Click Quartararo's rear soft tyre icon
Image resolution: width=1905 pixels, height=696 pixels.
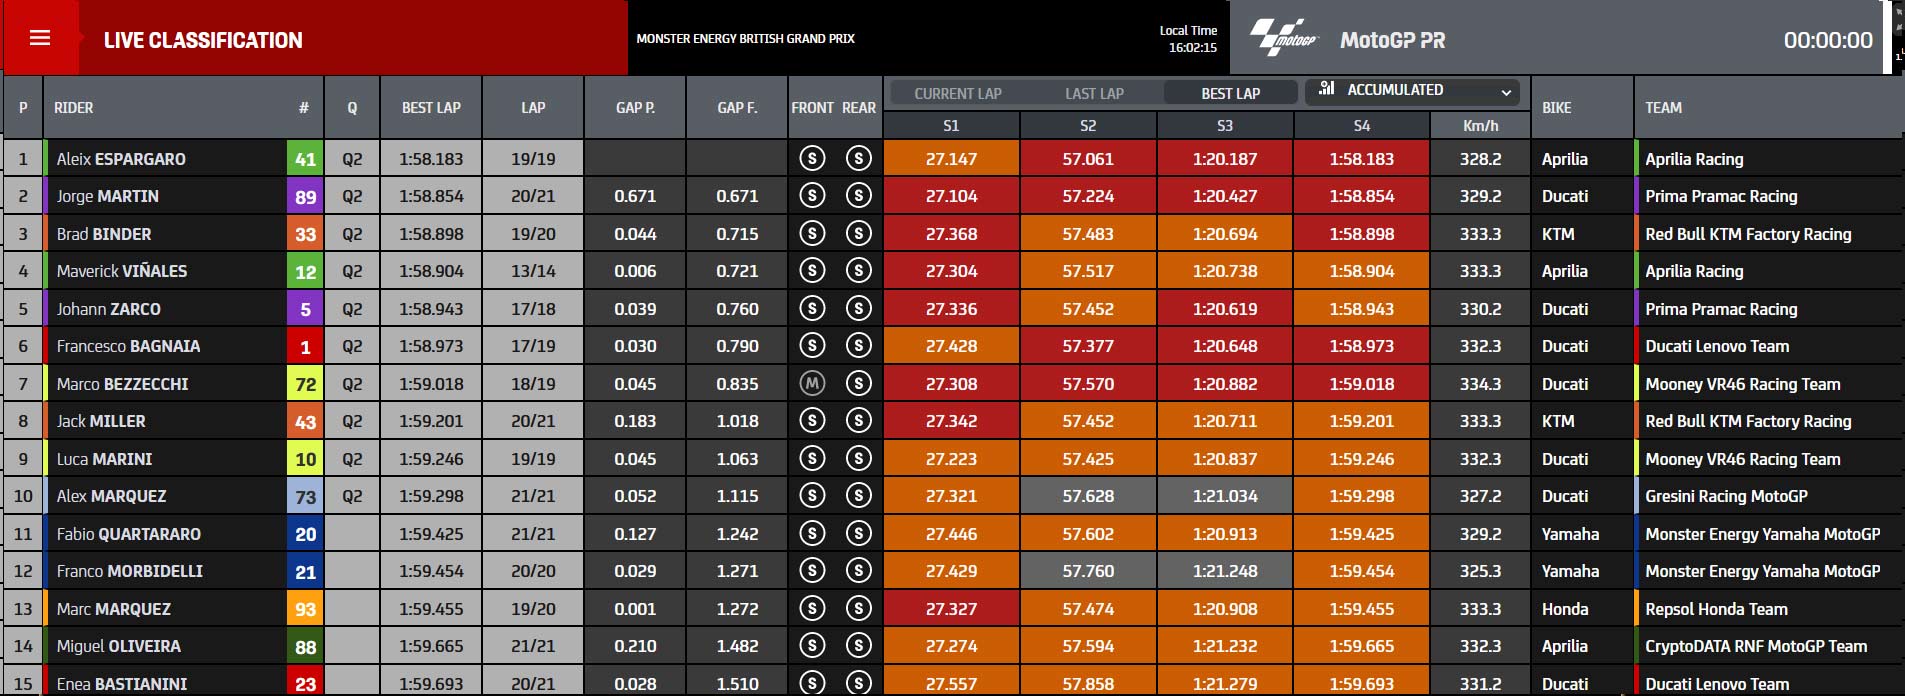click(858, 533)
